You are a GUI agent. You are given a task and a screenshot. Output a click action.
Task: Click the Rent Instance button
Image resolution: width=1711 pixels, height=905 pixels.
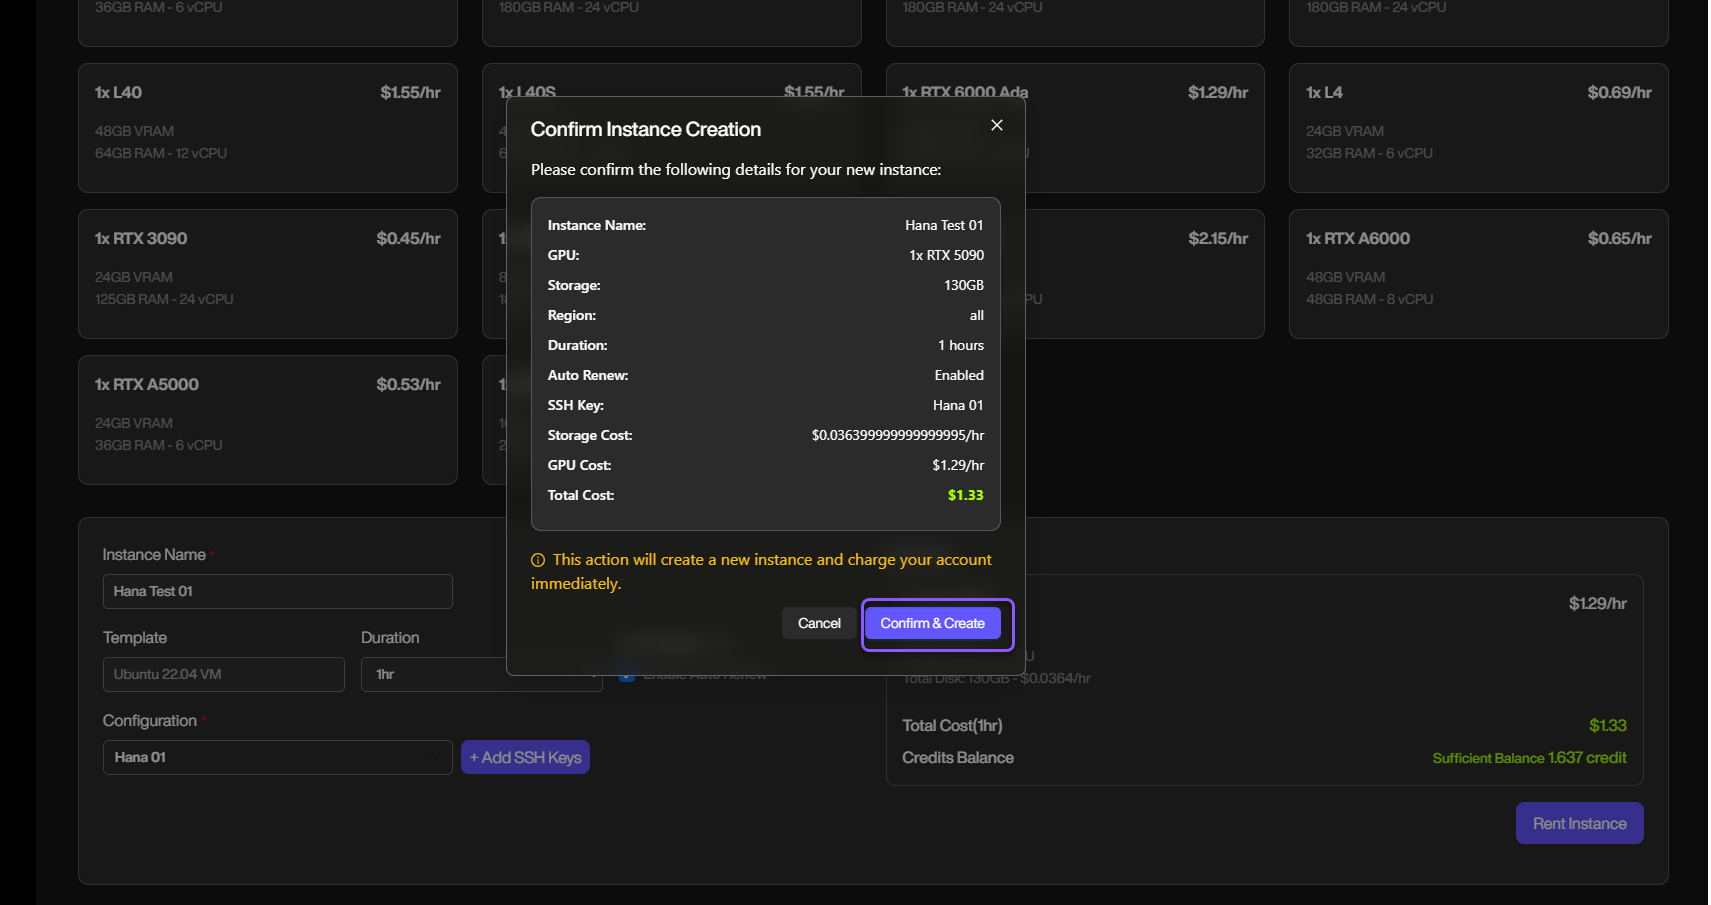1579,823
